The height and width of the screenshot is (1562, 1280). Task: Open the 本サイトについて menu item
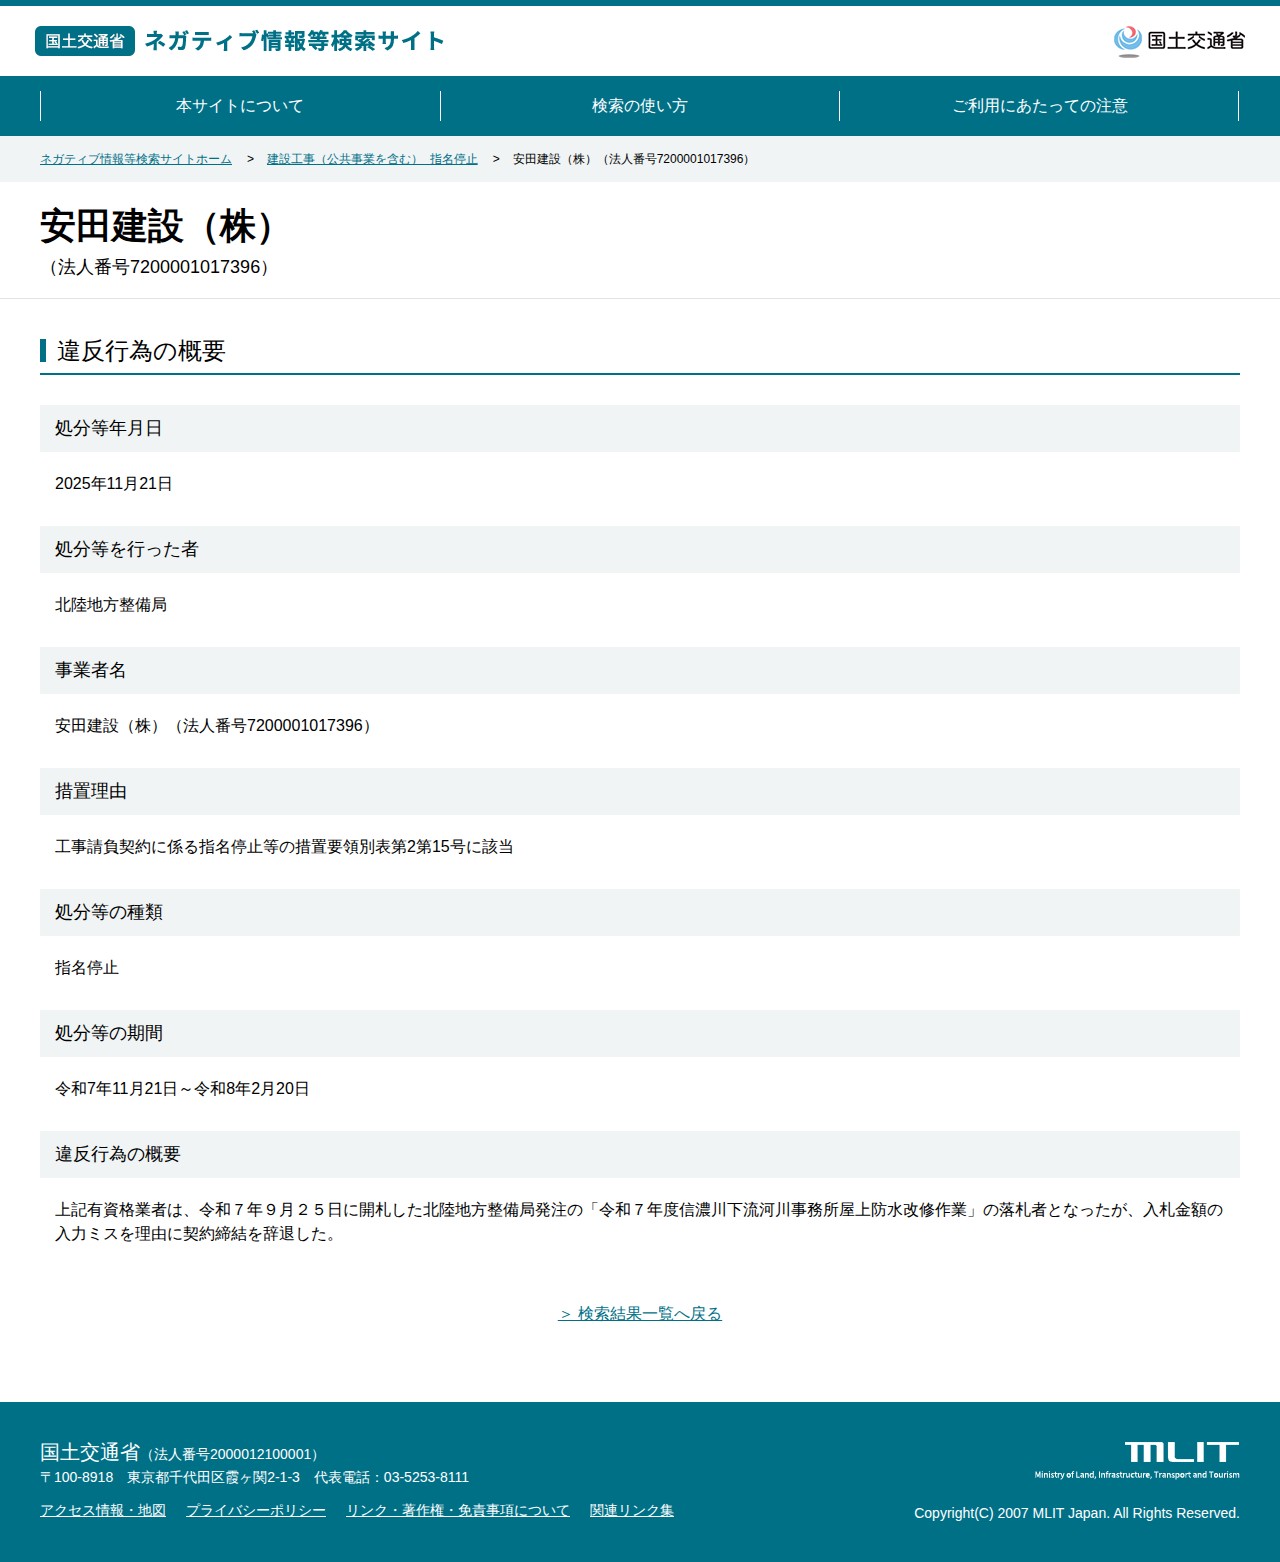click(240, 106)
